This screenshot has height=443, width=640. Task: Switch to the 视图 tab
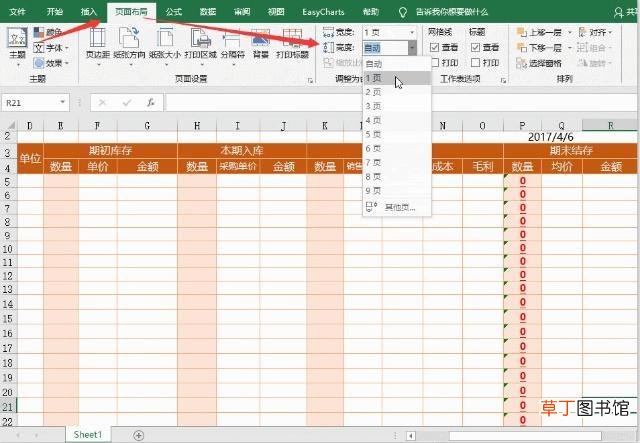(276, 12)
